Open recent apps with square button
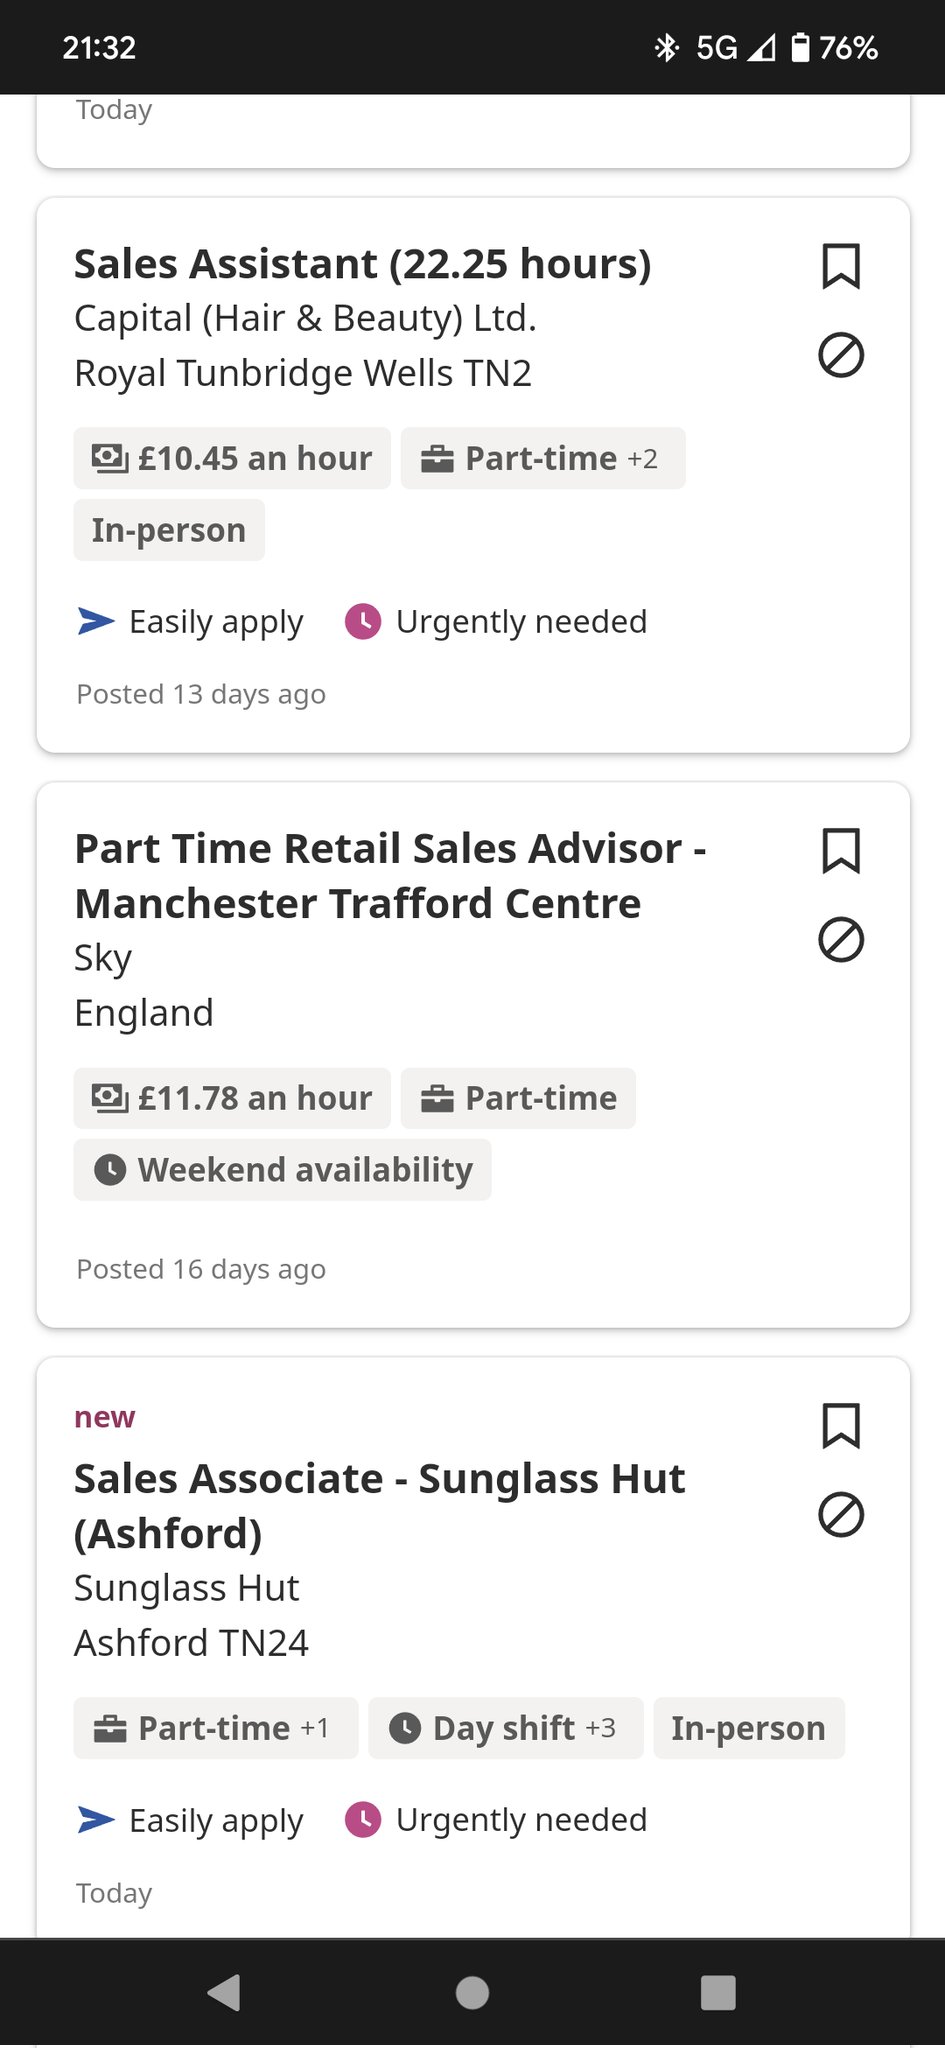The height and width of the screenshot is (2048, 945). pos(718,1992)
